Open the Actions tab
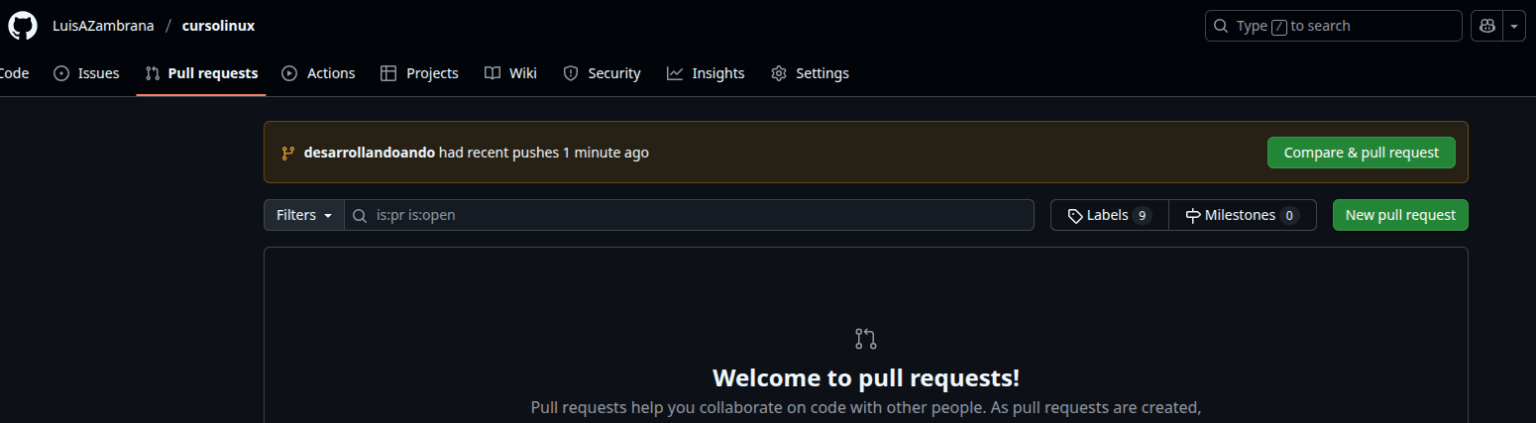Viewport: 1536px width, 423px height. pyautogui.click(x=319, y=73)
